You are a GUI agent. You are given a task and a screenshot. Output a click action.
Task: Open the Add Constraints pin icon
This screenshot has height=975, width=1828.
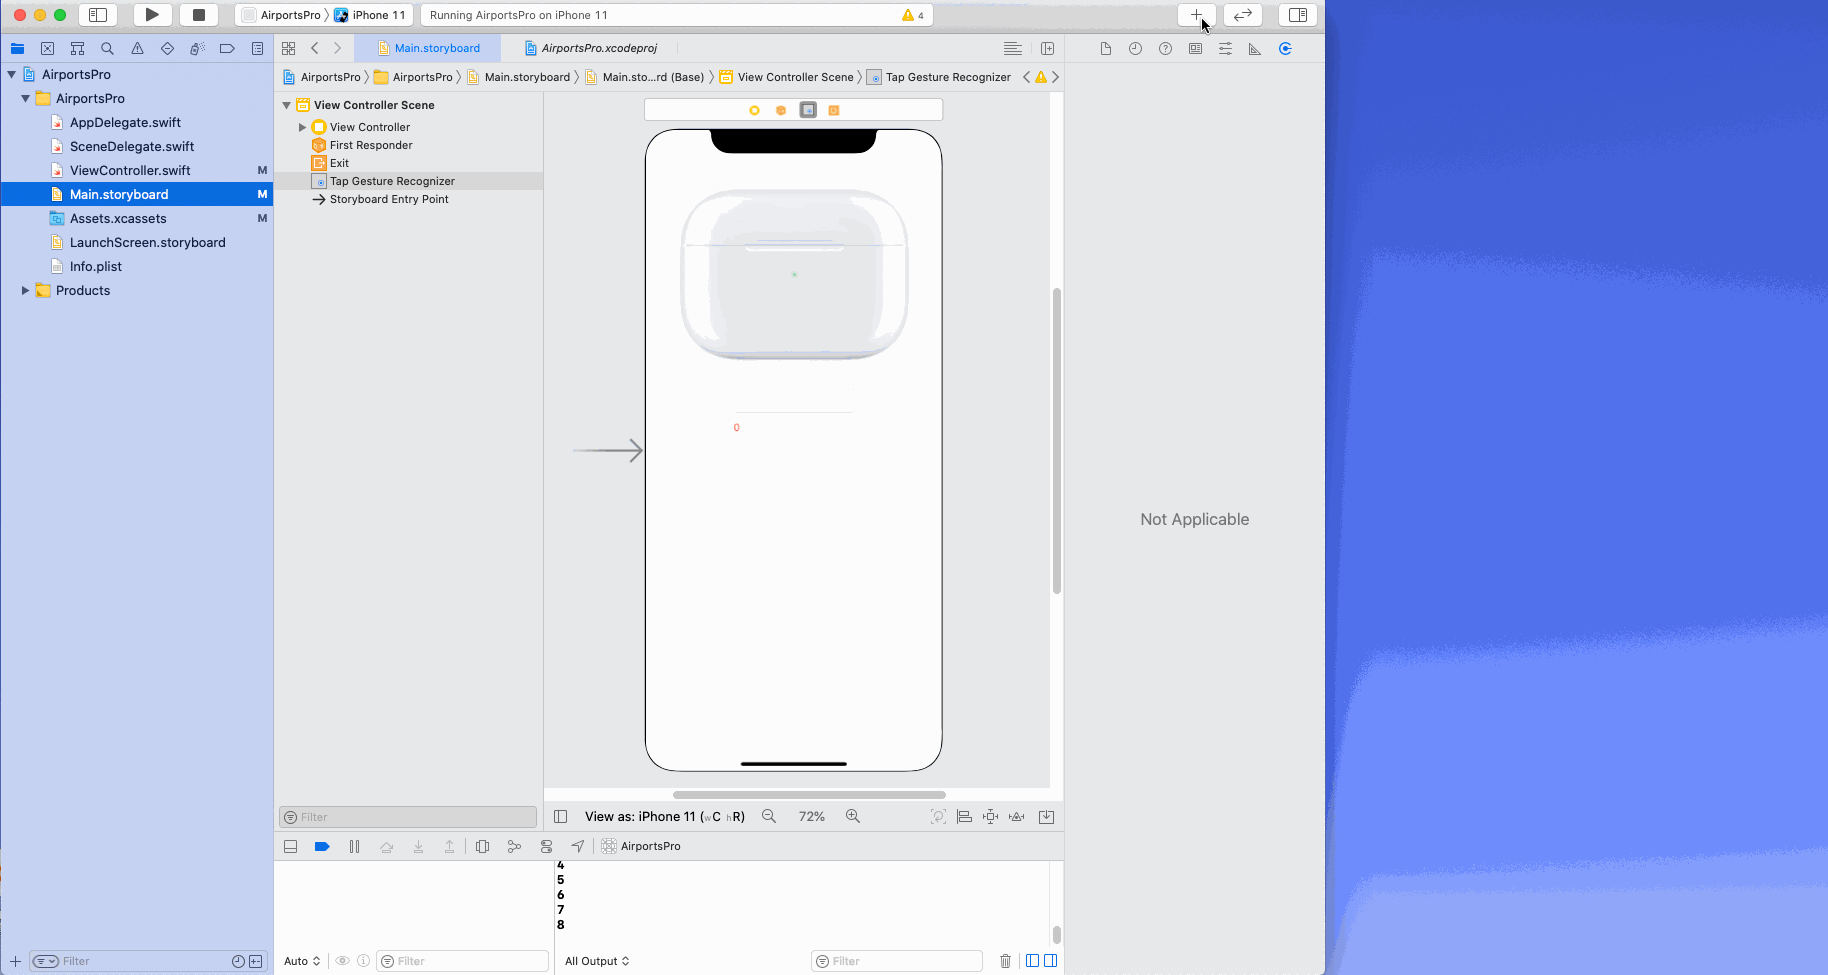990,816
